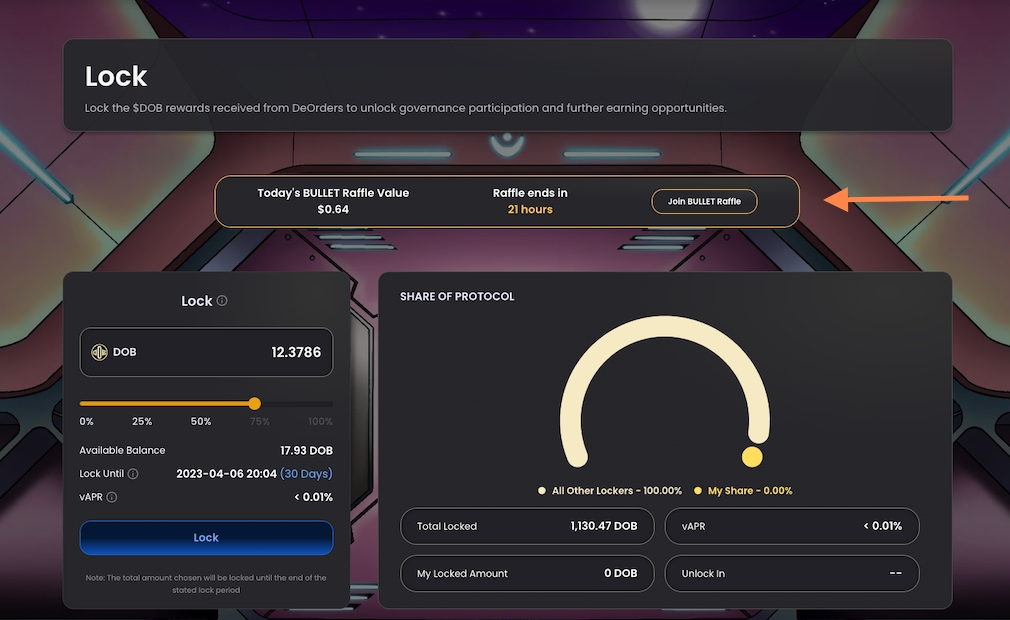Click the yellow My Share dot on gauge

tap(752, 457)
